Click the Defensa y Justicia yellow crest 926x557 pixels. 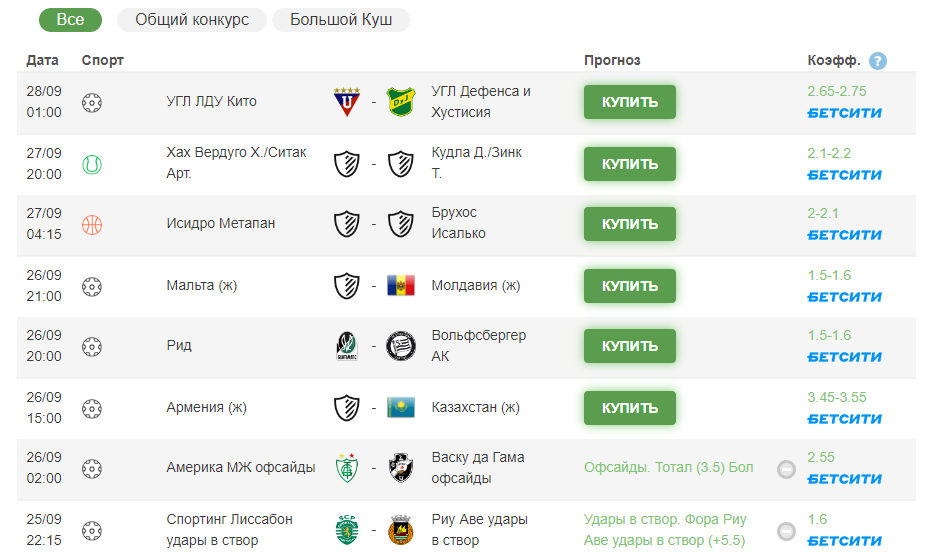point(401,102)
